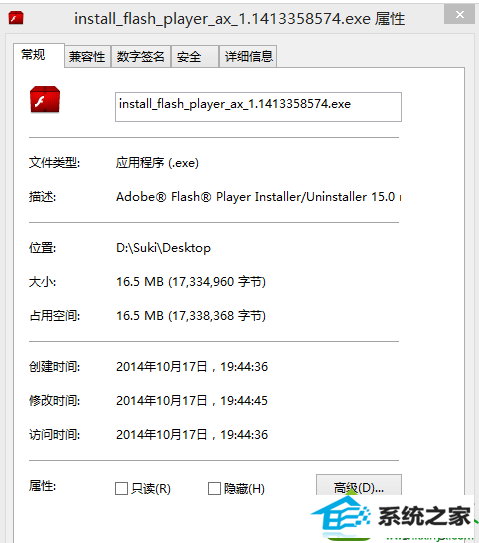Click the window title text ending in 属性

[240, 19]
